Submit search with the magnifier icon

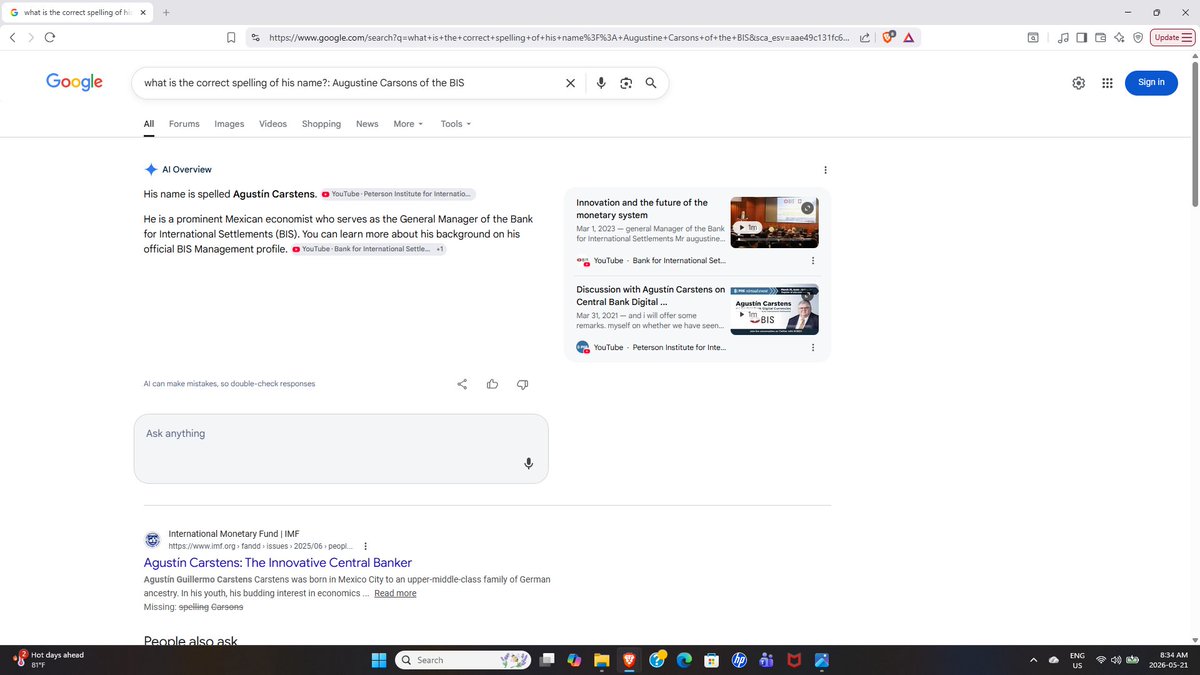tap(651, 83)
